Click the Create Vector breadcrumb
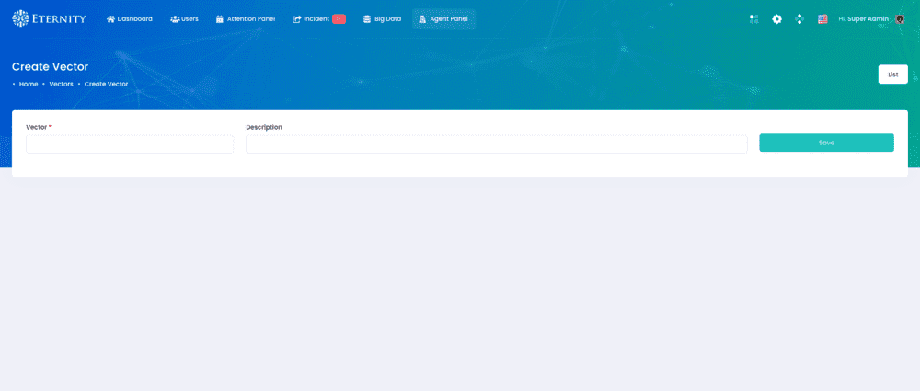The image size is (920, 391). [x=106, y=85]
